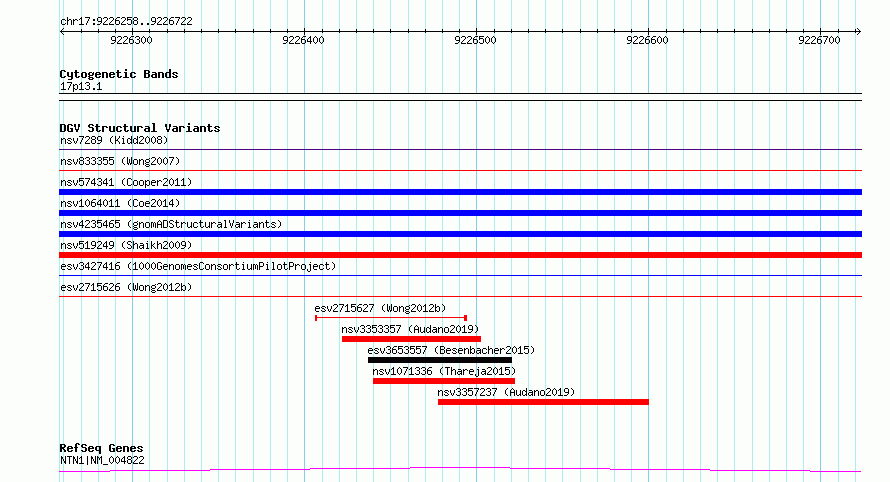Open first Audano2019 variant nsv3353357 label
This screenshot has width=890, height=482.
pyautogui.click(x=410, y=329)
